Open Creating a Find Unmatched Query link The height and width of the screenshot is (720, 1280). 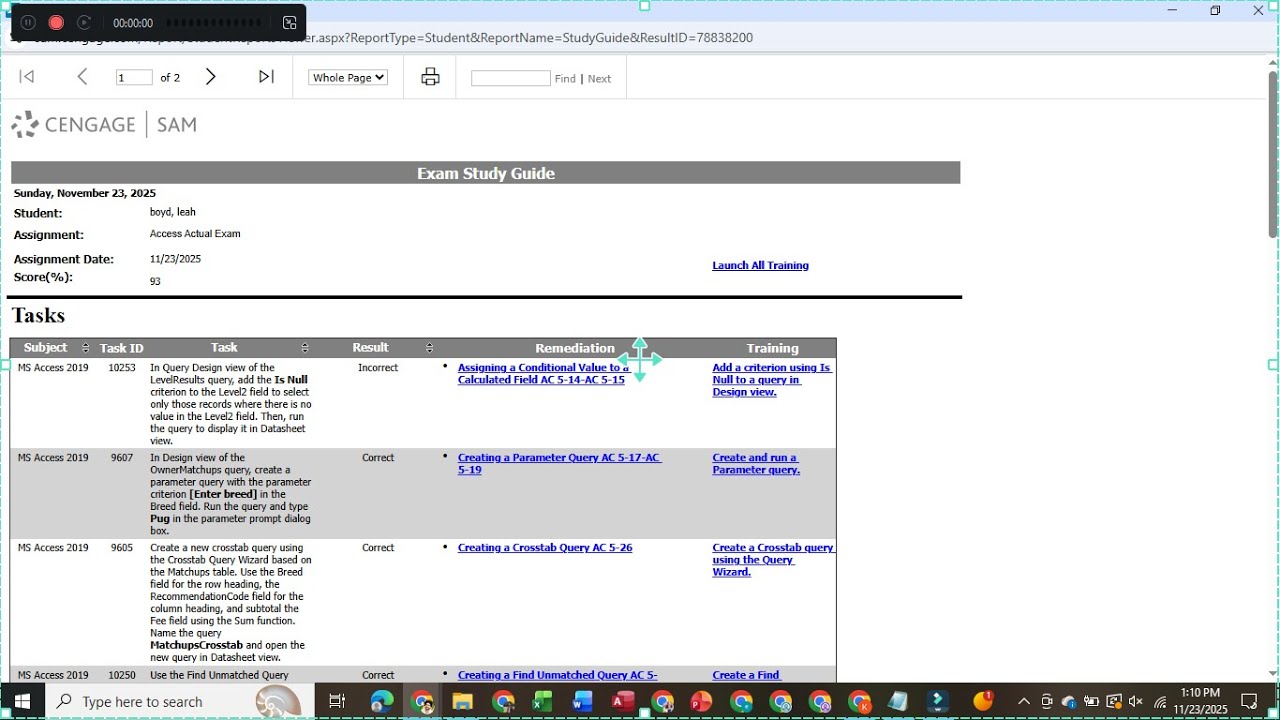point(557,675)
